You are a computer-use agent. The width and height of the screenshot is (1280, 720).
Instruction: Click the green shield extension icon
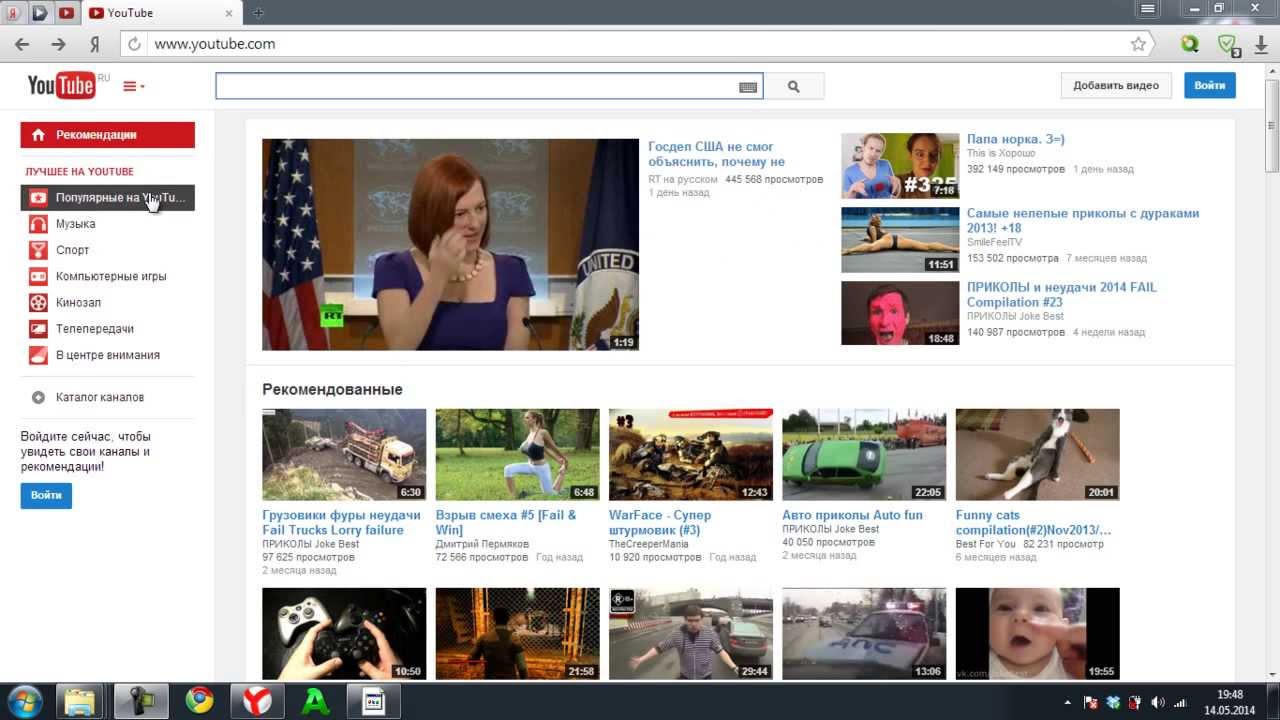(x=1228, y=45)
